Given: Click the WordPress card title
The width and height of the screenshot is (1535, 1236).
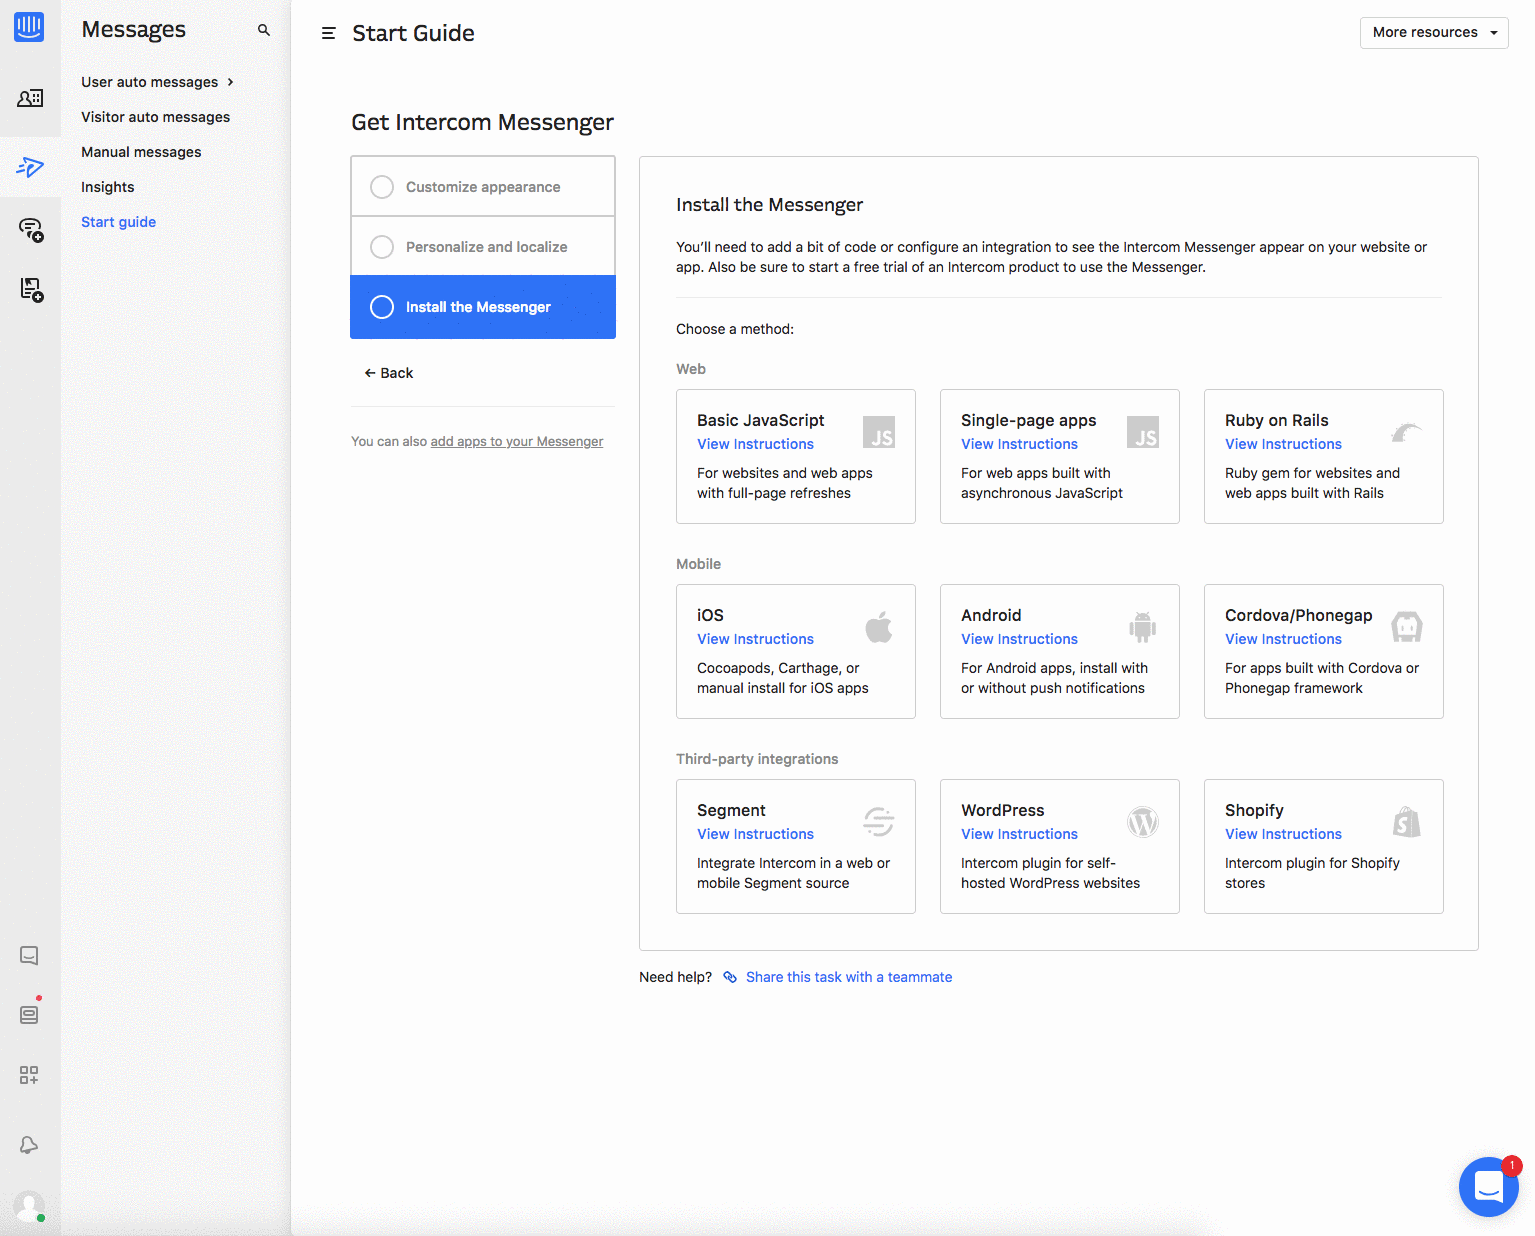Looking at the screenshot, I should (x=1003, y=810).
